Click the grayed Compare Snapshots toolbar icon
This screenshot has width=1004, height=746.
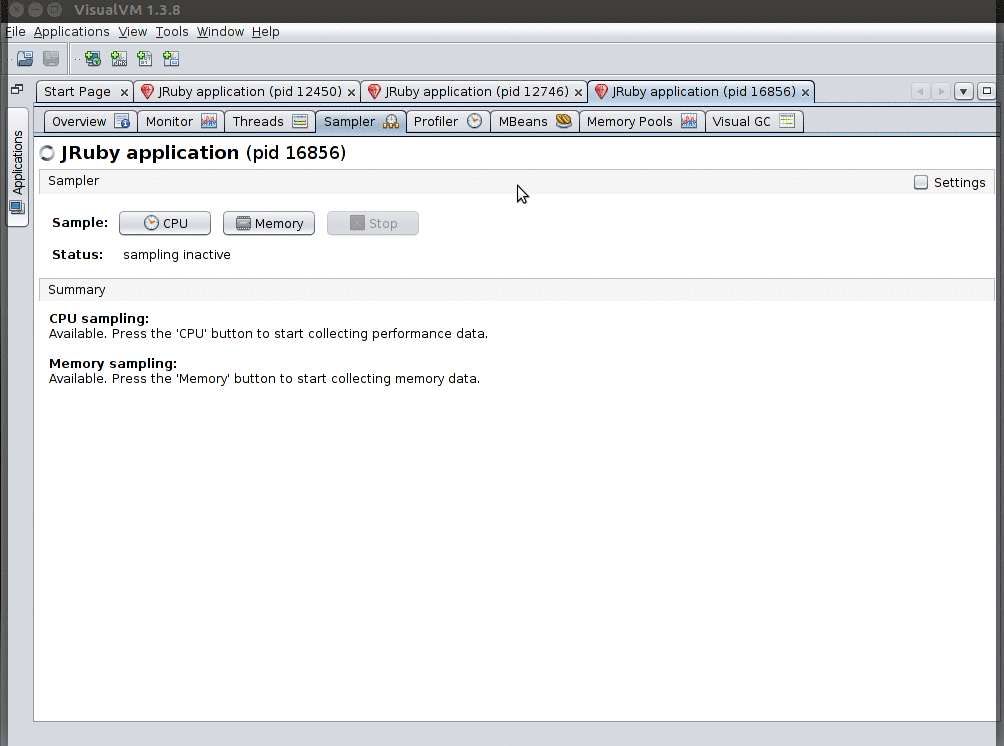click(51, 59)
